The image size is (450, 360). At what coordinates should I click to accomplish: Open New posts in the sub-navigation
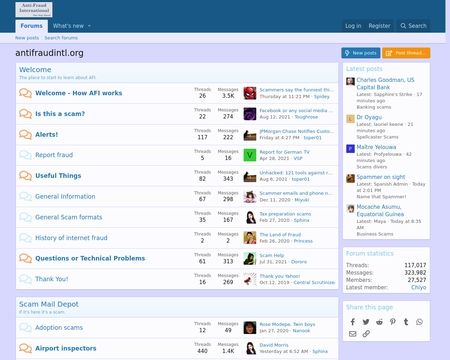click(27, 38)
